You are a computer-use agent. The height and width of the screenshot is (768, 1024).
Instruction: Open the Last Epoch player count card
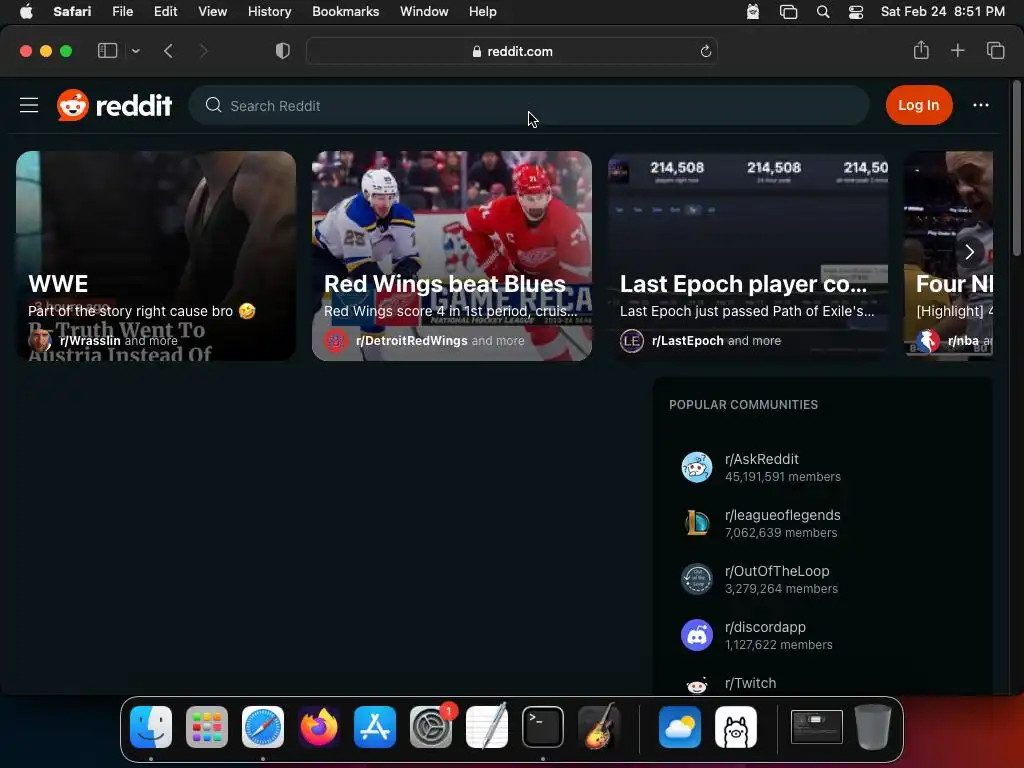tap(748, 256)
